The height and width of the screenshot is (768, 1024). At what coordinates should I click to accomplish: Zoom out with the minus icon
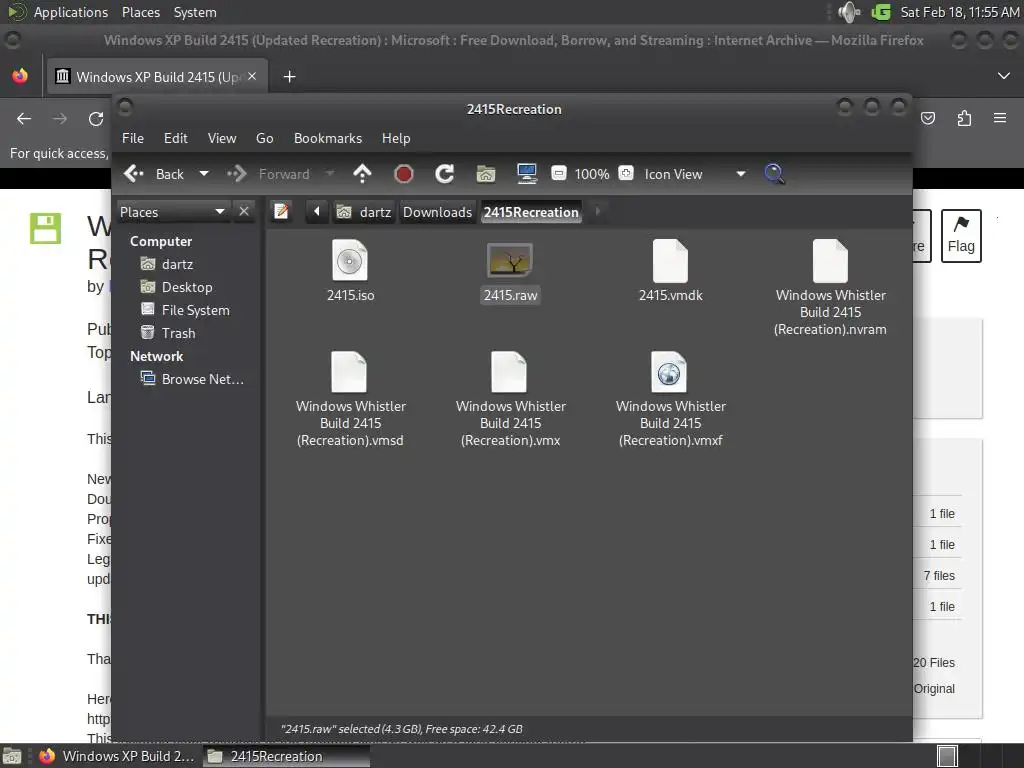pyautogui.click(x=558, y=173)
